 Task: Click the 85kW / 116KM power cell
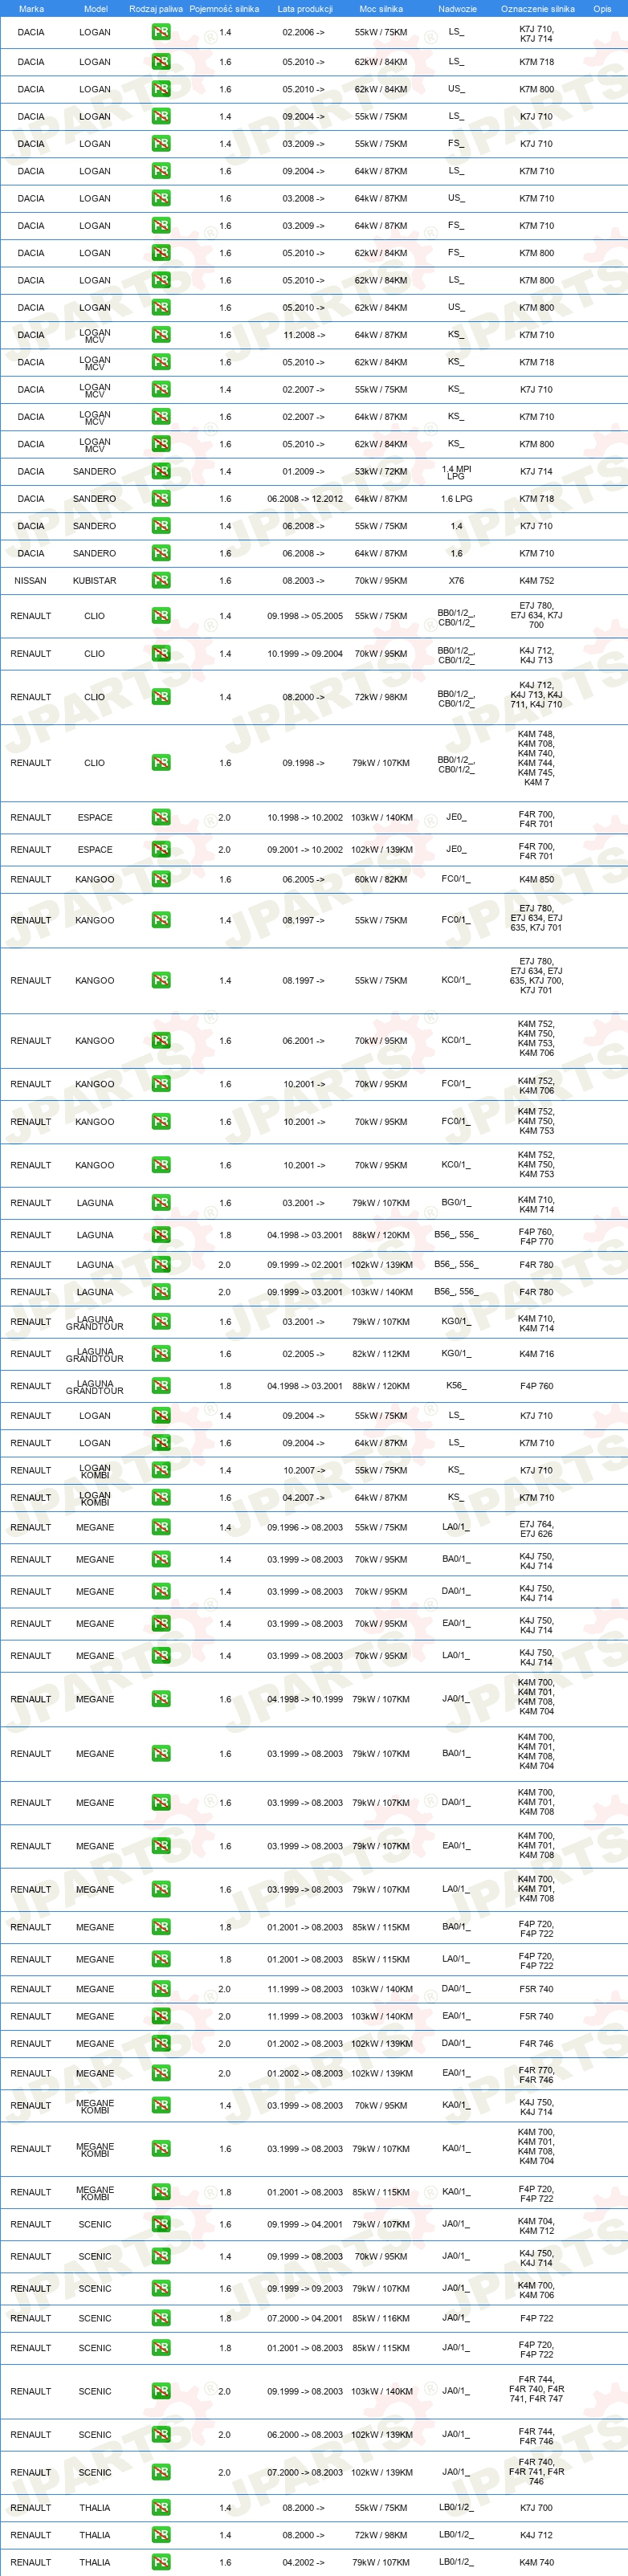[381, 2318]
